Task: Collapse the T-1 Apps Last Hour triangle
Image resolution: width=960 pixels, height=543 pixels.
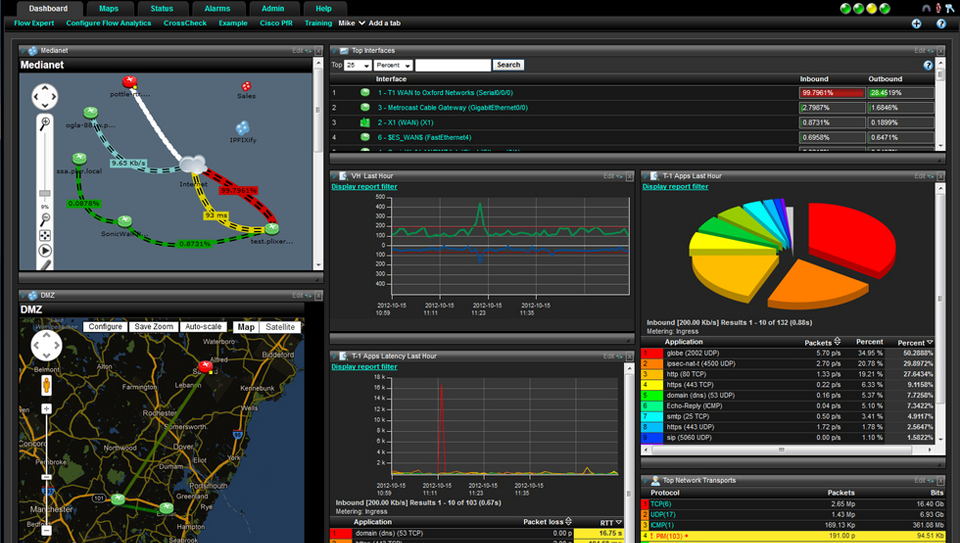Action: [x=645, y=176]
